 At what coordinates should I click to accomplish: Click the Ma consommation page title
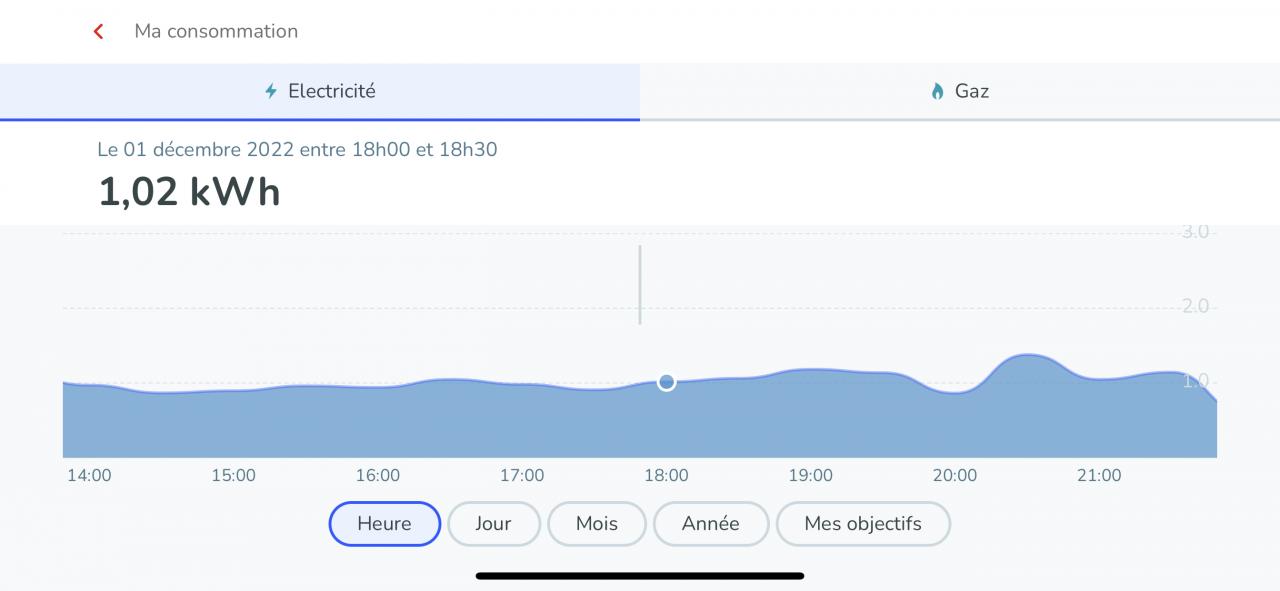click(x=216, y=31)
